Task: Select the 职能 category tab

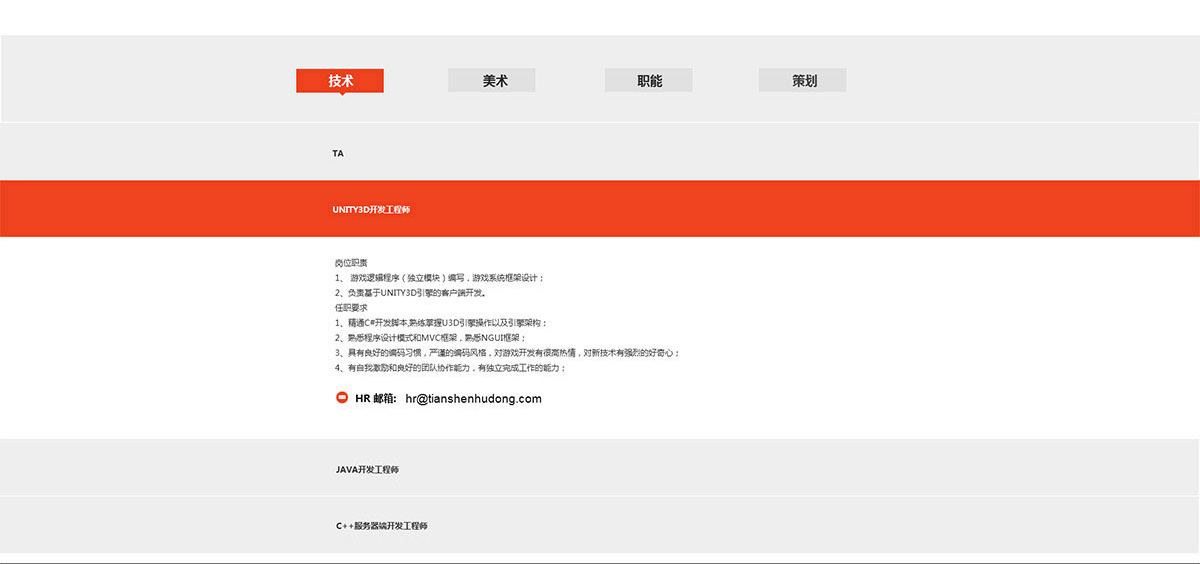Action: [x=649, y=80]
